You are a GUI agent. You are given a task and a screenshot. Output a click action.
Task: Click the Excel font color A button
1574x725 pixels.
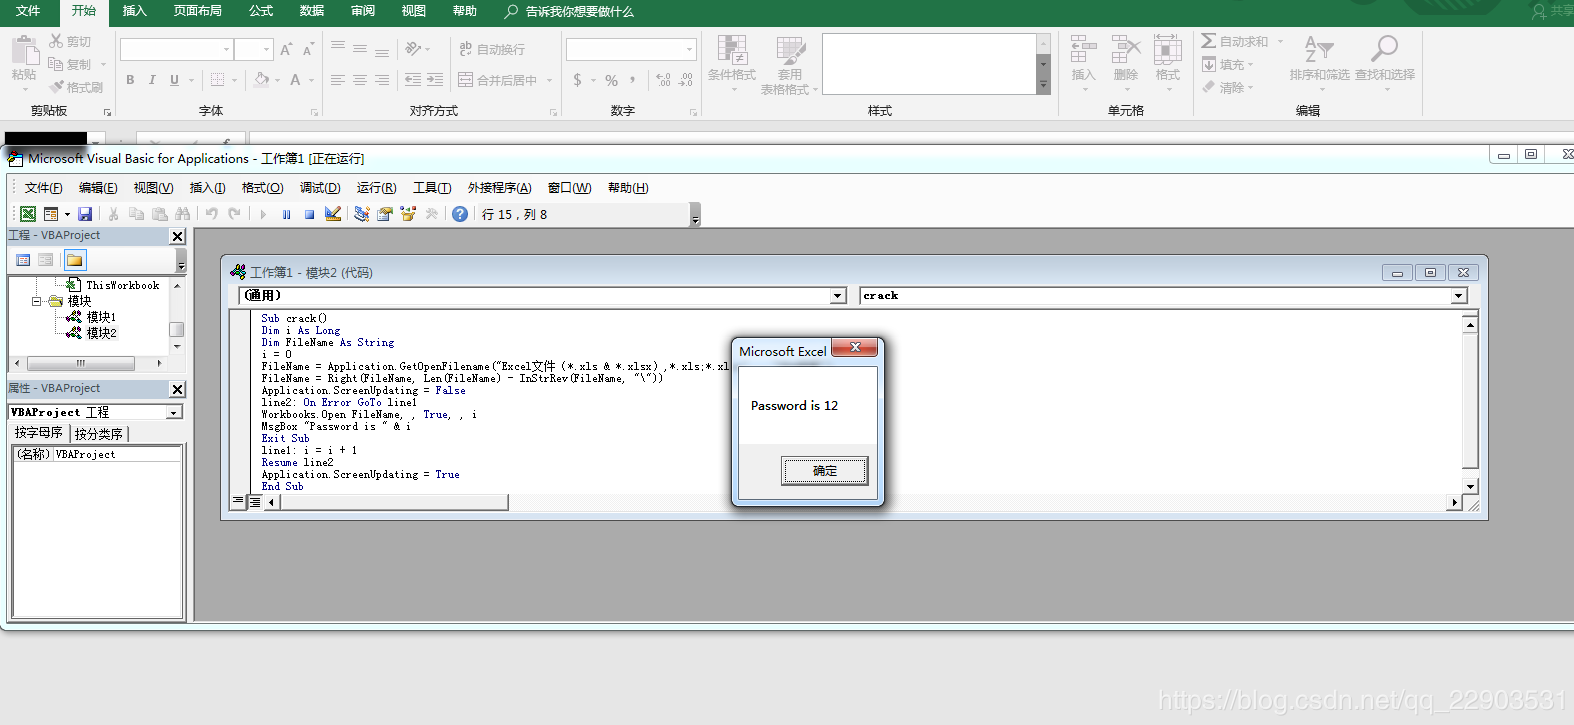click(x=295, y=80)
